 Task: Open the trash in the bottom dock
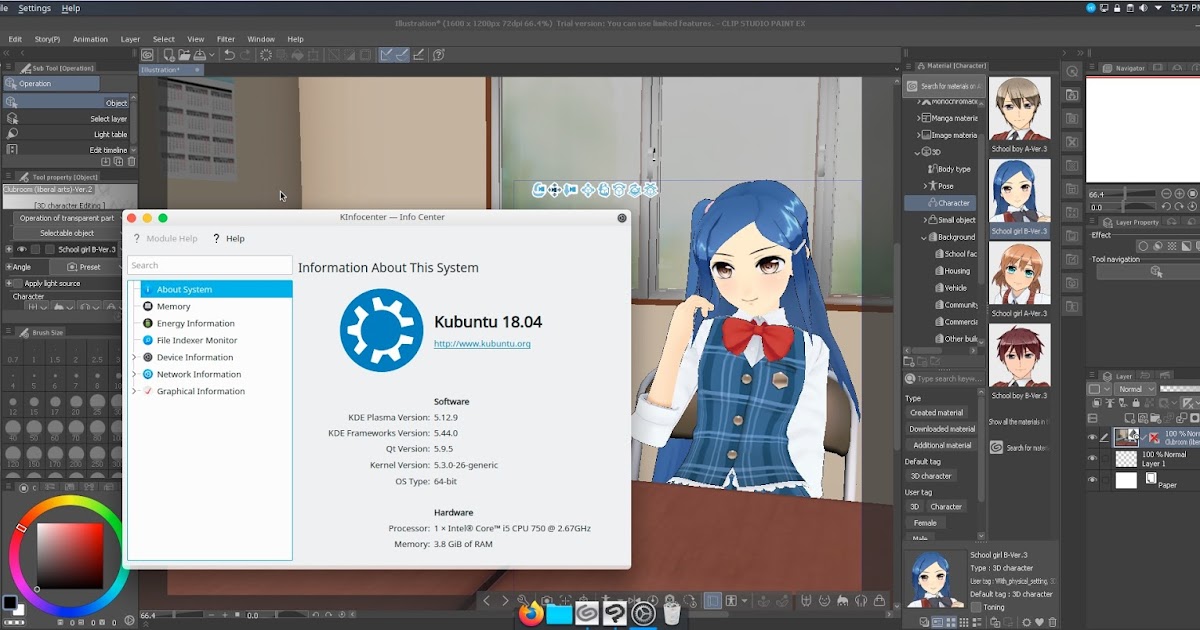point(671,613)
